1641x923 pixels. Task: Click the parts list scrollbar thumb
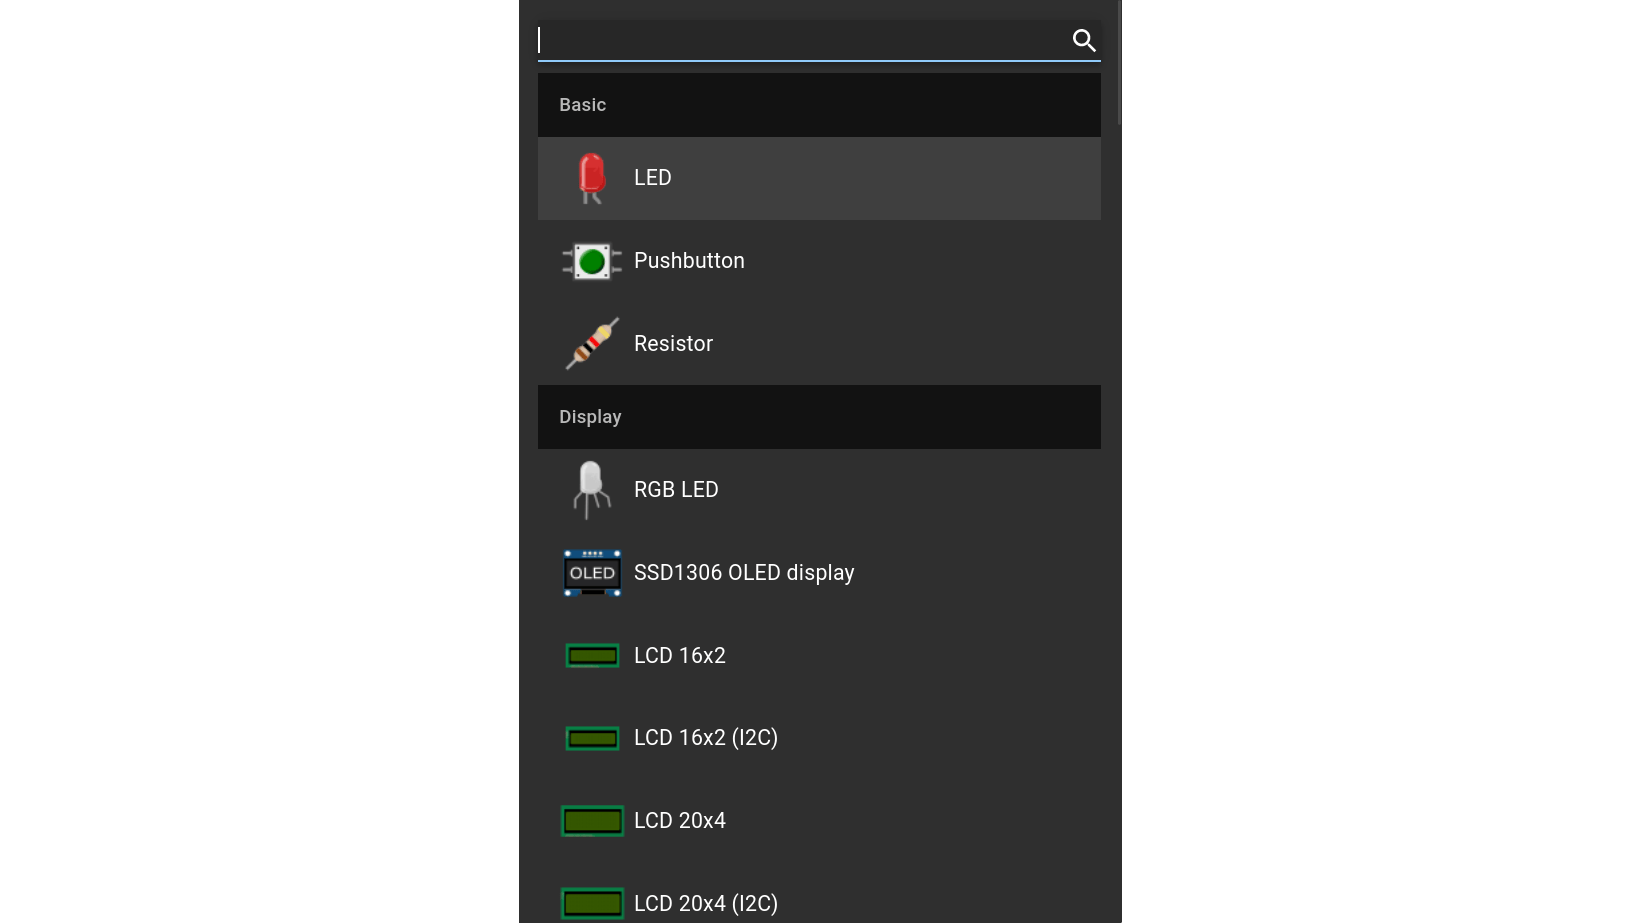tap(1119, 62)
